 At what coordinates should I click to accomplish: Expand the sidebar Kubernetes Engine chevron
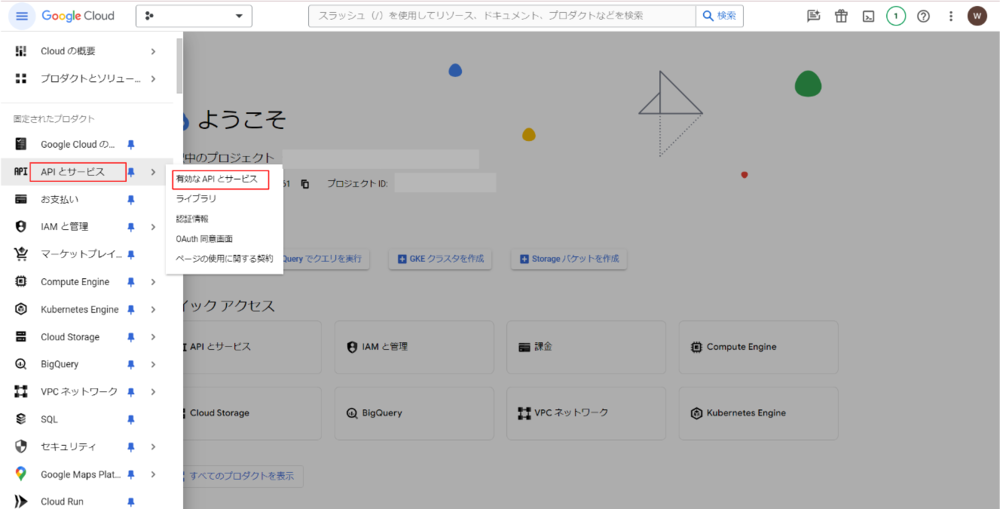pos(153,309)
